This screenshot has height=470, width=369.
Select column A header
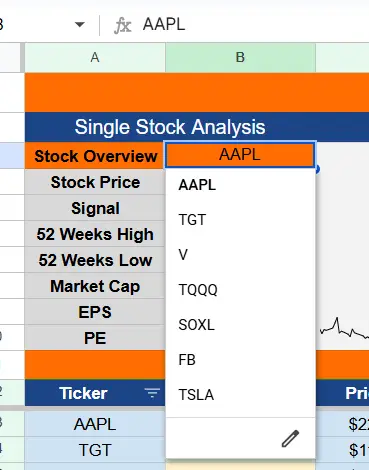coord(95,57)
